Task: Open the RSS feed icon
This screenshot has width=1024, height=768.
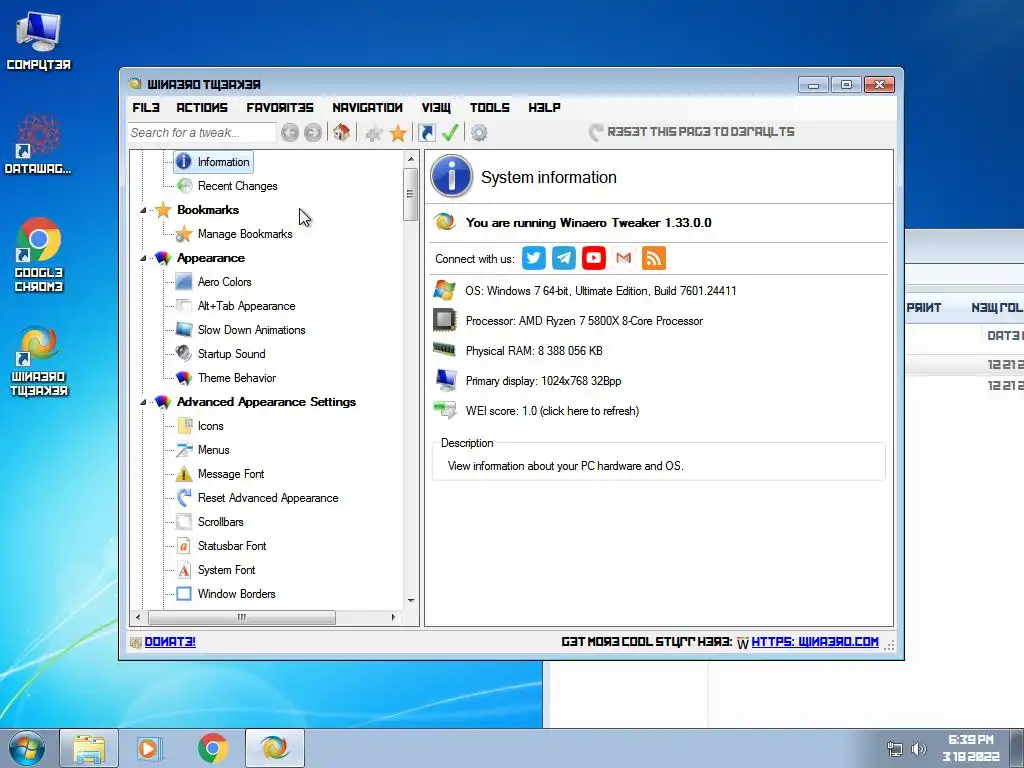Action: (x=654, y=258)
